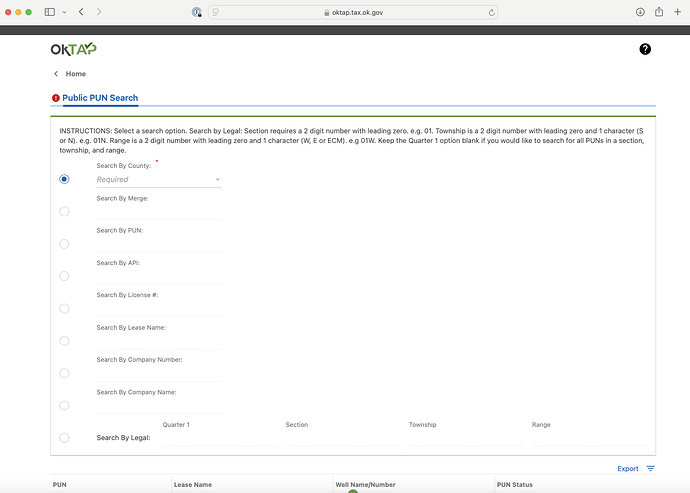Reload the page with the refresh icon

click(x=492, y=12)
